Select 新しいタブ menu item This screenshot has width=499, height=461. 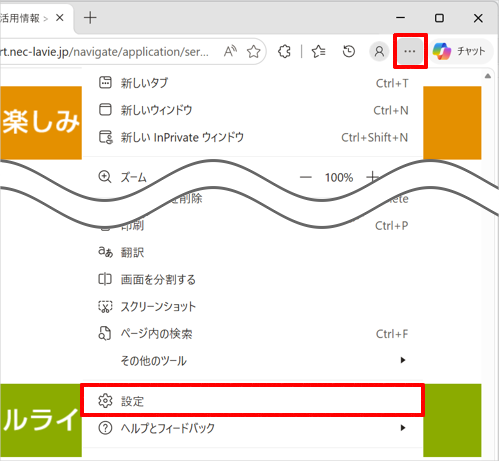click(x=253, y=83)
